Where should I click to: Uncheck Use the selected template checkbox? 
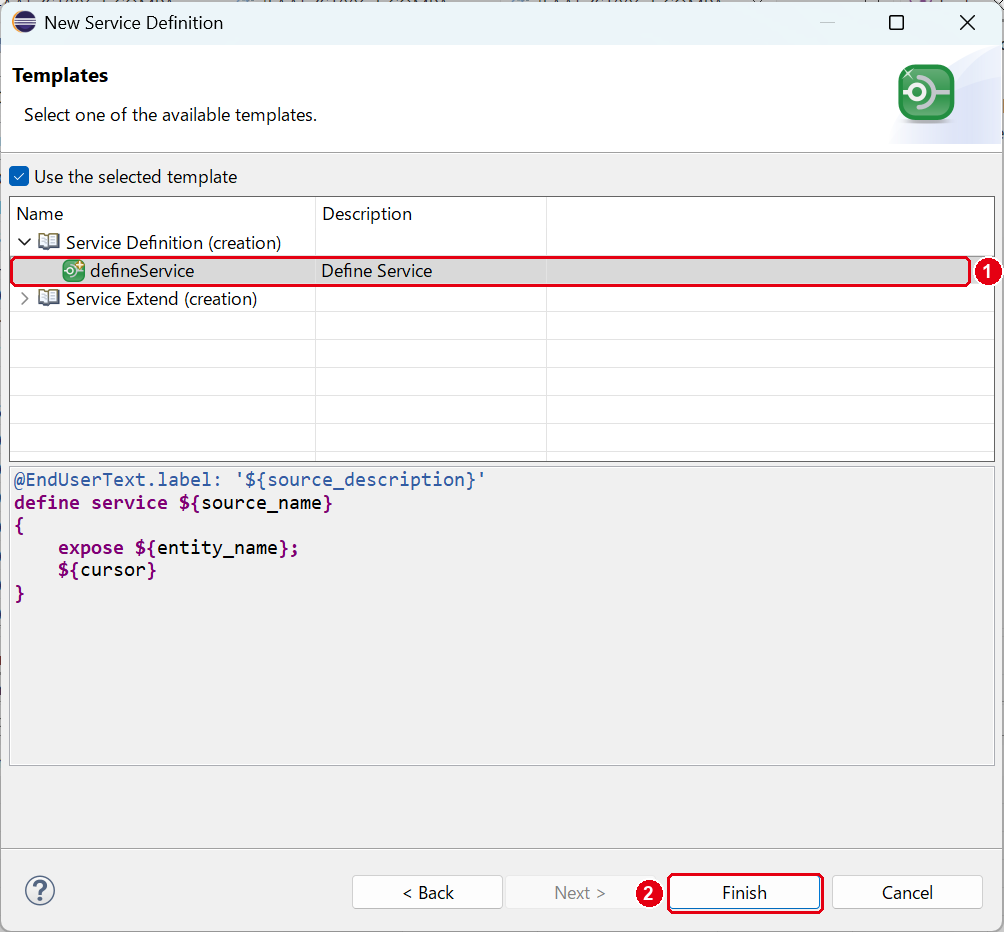click(x=19, y=176)
